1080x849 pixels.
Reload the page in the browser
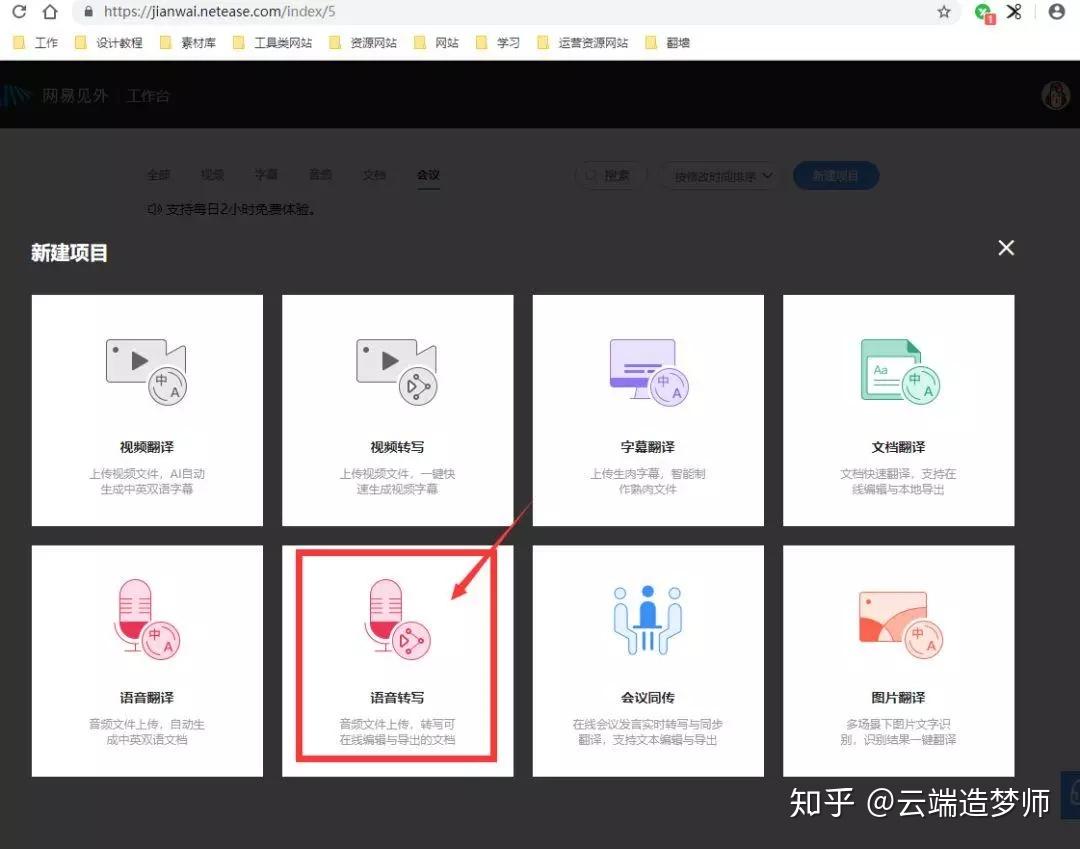coord(19,12)
